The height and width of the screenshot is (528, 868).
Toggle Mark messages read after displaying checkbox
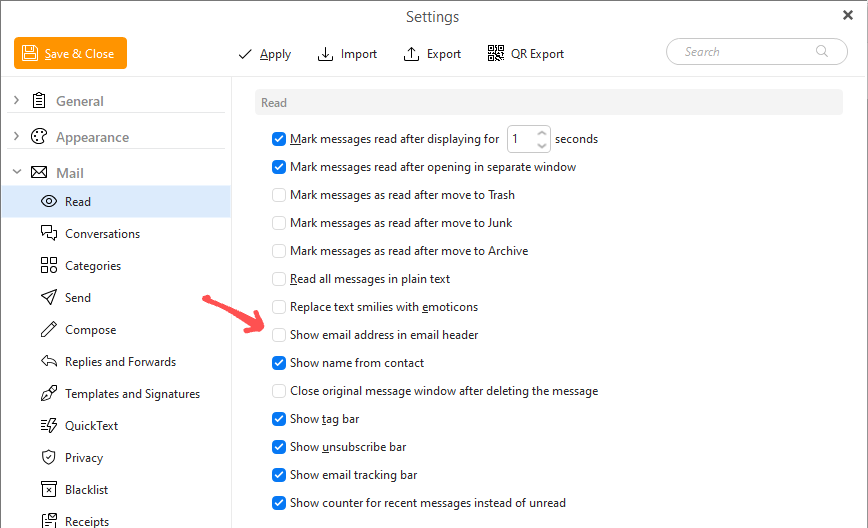(279, 139)
